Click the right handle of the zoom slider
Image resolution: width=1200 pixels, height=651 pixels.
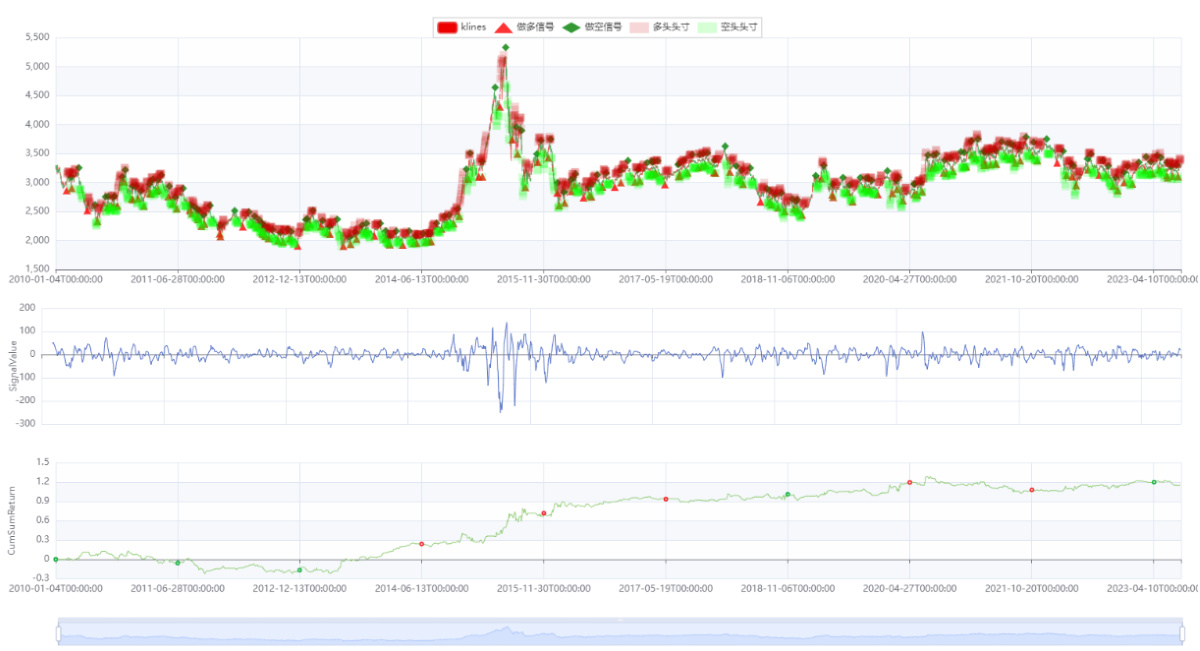tap(1182, 633)
